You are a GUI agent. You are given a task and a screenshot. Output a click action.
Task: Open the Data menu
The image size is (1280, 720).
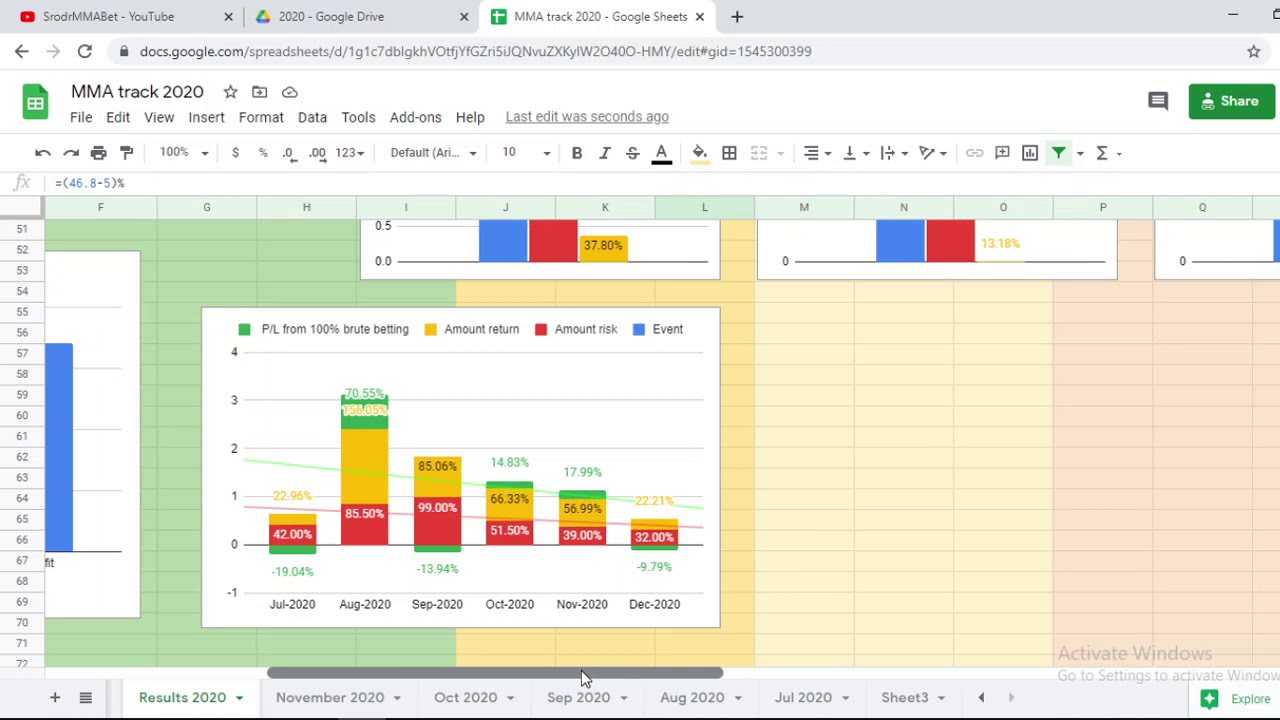tap(312, 117)
